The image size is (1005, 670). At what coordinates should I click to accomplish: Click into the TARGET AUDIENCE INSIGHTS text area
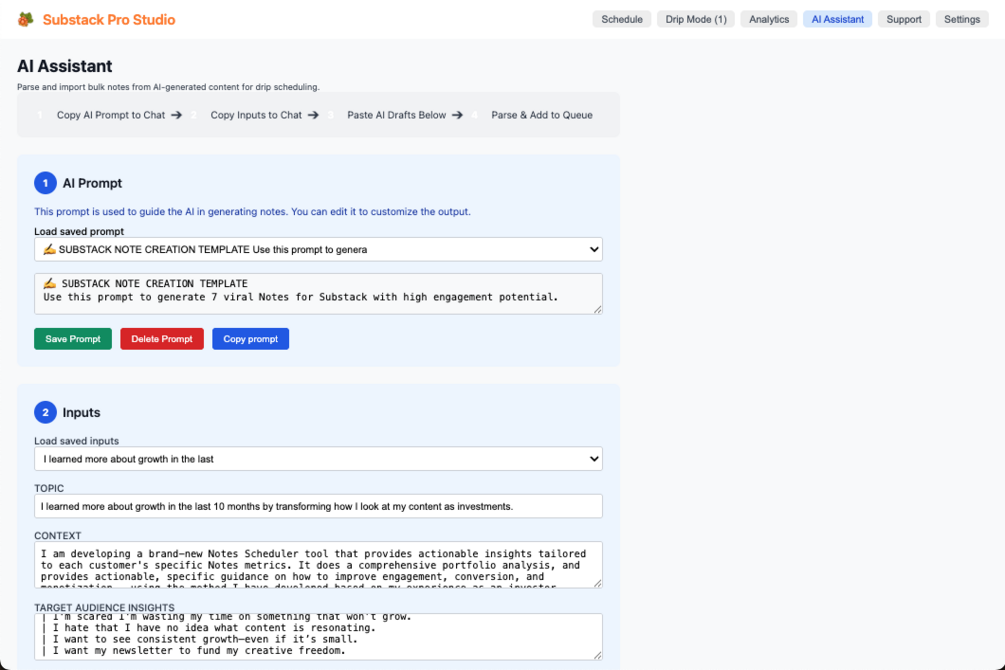coord(318,637)
